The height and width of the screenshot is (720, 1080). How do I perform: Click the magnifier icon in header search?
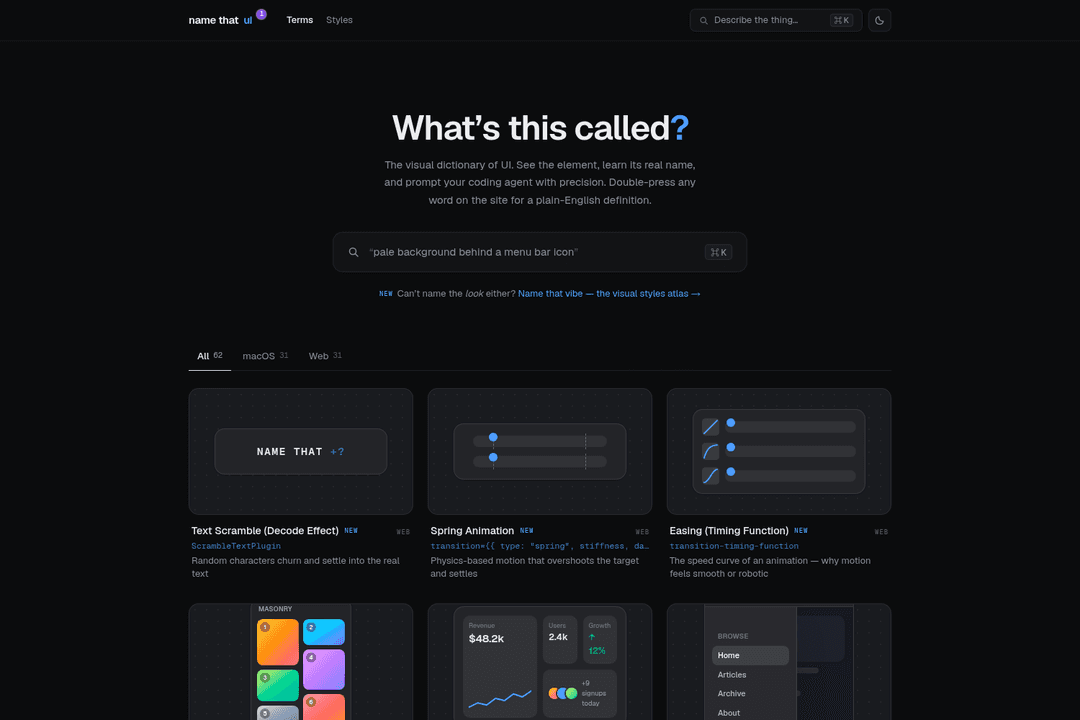(703, 21)
